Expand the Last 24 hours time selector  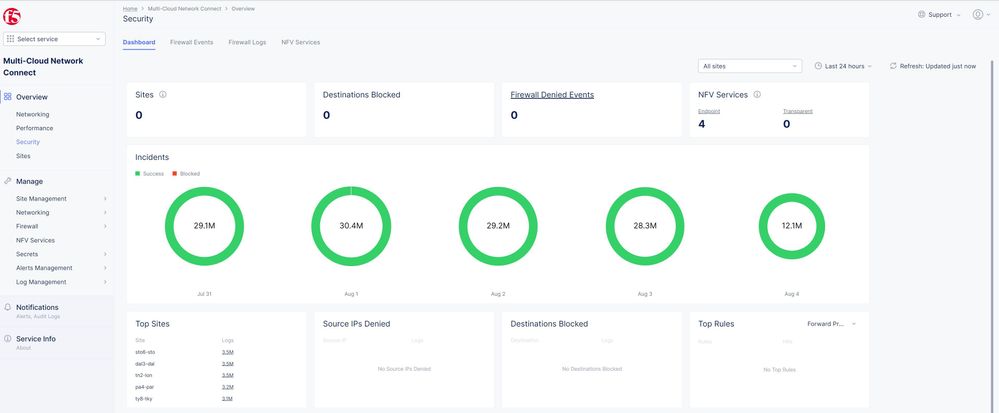[844, 66]
